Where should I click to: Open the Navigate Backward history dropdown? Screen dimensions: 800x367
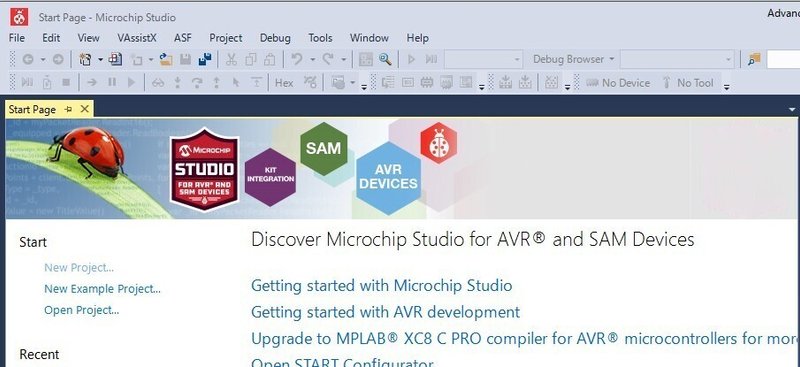[x=43, y=59]
